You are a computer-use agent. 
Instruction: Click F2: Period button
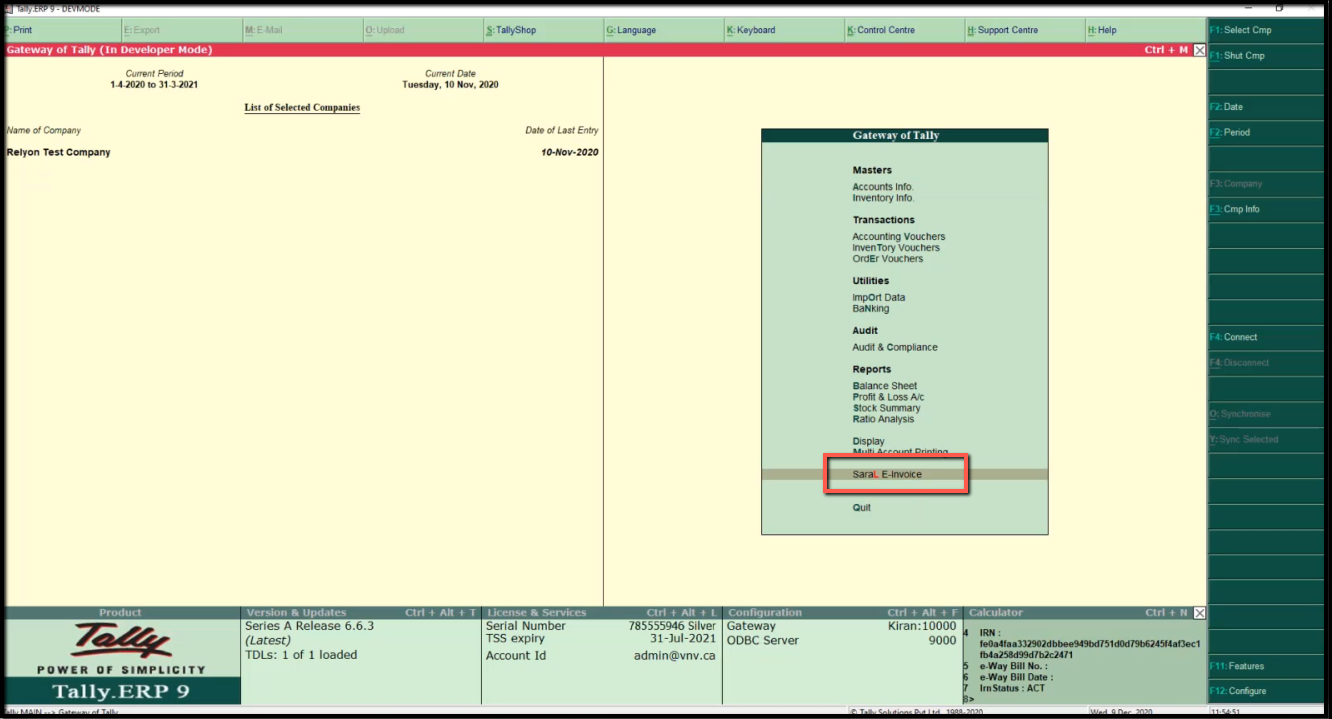[x=1268, y=132]
